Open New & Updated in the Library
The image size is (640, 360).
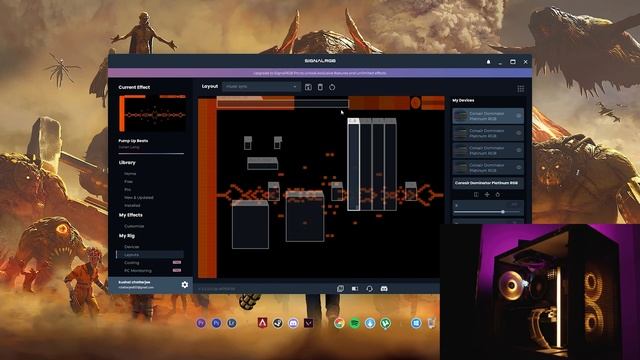pos(139,198)
